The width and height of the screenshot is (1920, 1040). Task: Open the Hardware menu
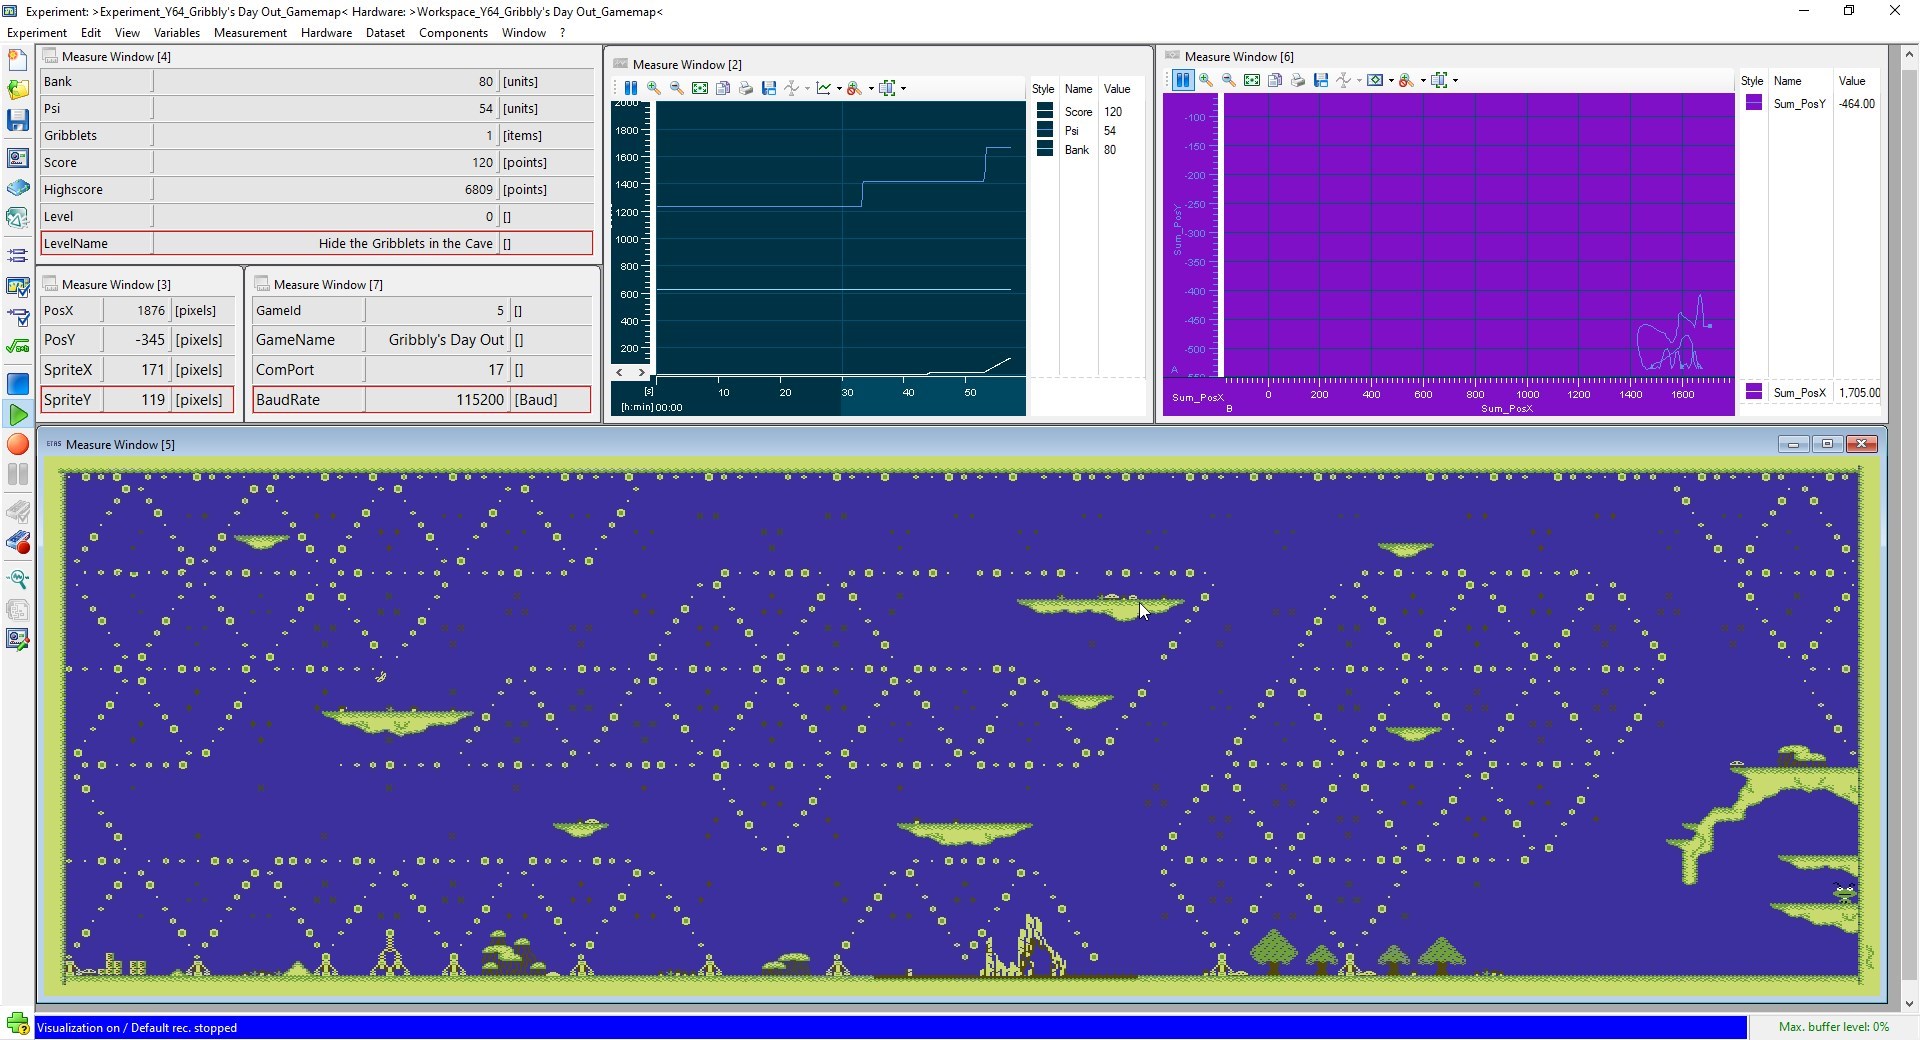pos(326,33)
